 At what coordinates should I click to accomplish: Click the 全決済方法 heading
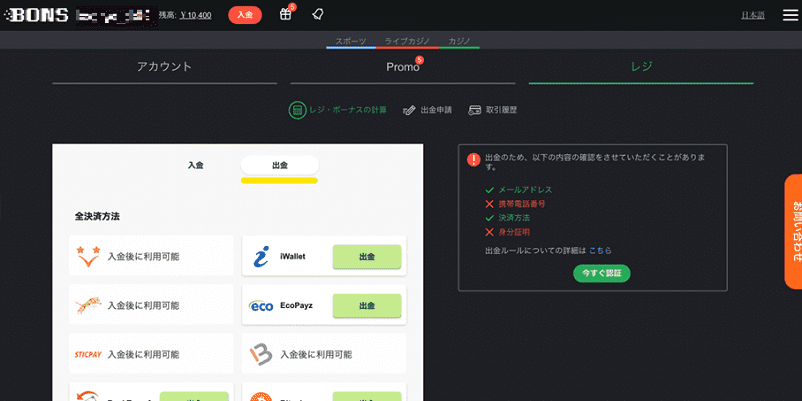[97, 216]
